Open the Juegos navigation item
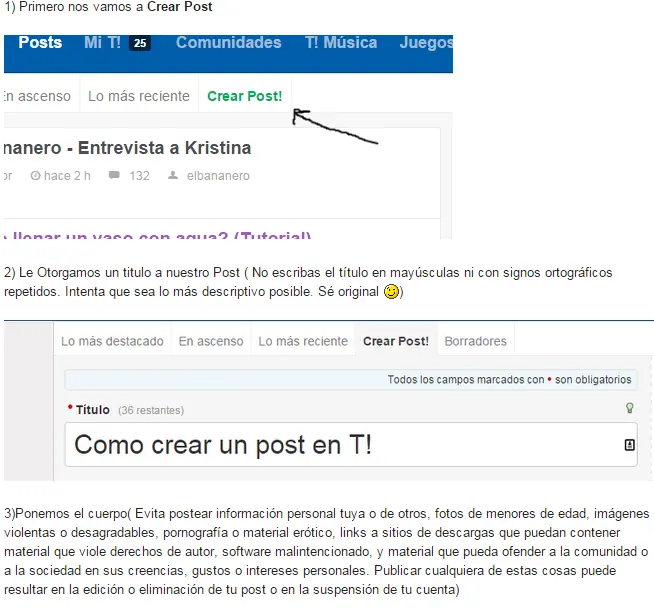The width and height of the screenshot is (654, 608). (426, 43)
